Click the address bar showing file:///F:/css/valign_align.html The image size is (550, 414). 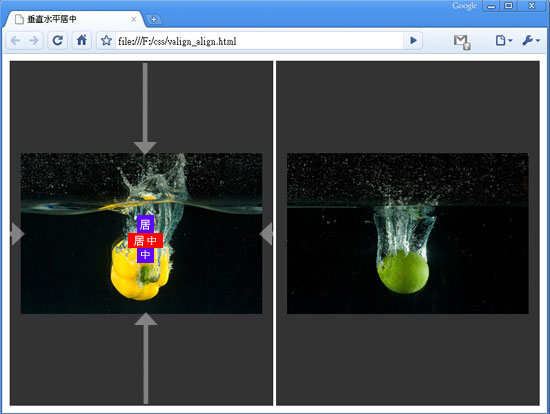(x=260, y=41)
